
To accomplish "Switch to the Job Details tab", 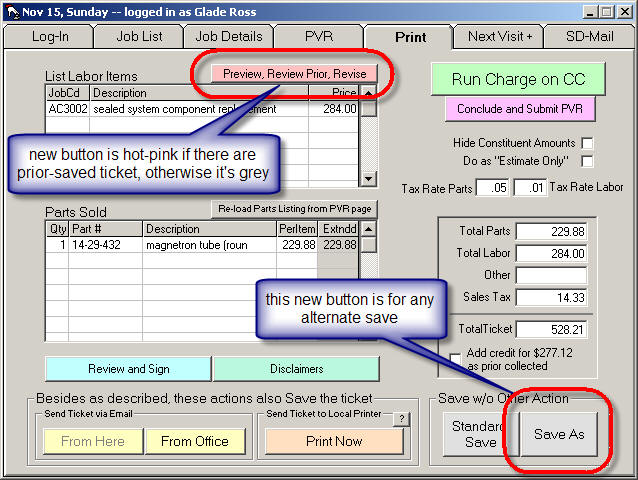I will 228,37.
